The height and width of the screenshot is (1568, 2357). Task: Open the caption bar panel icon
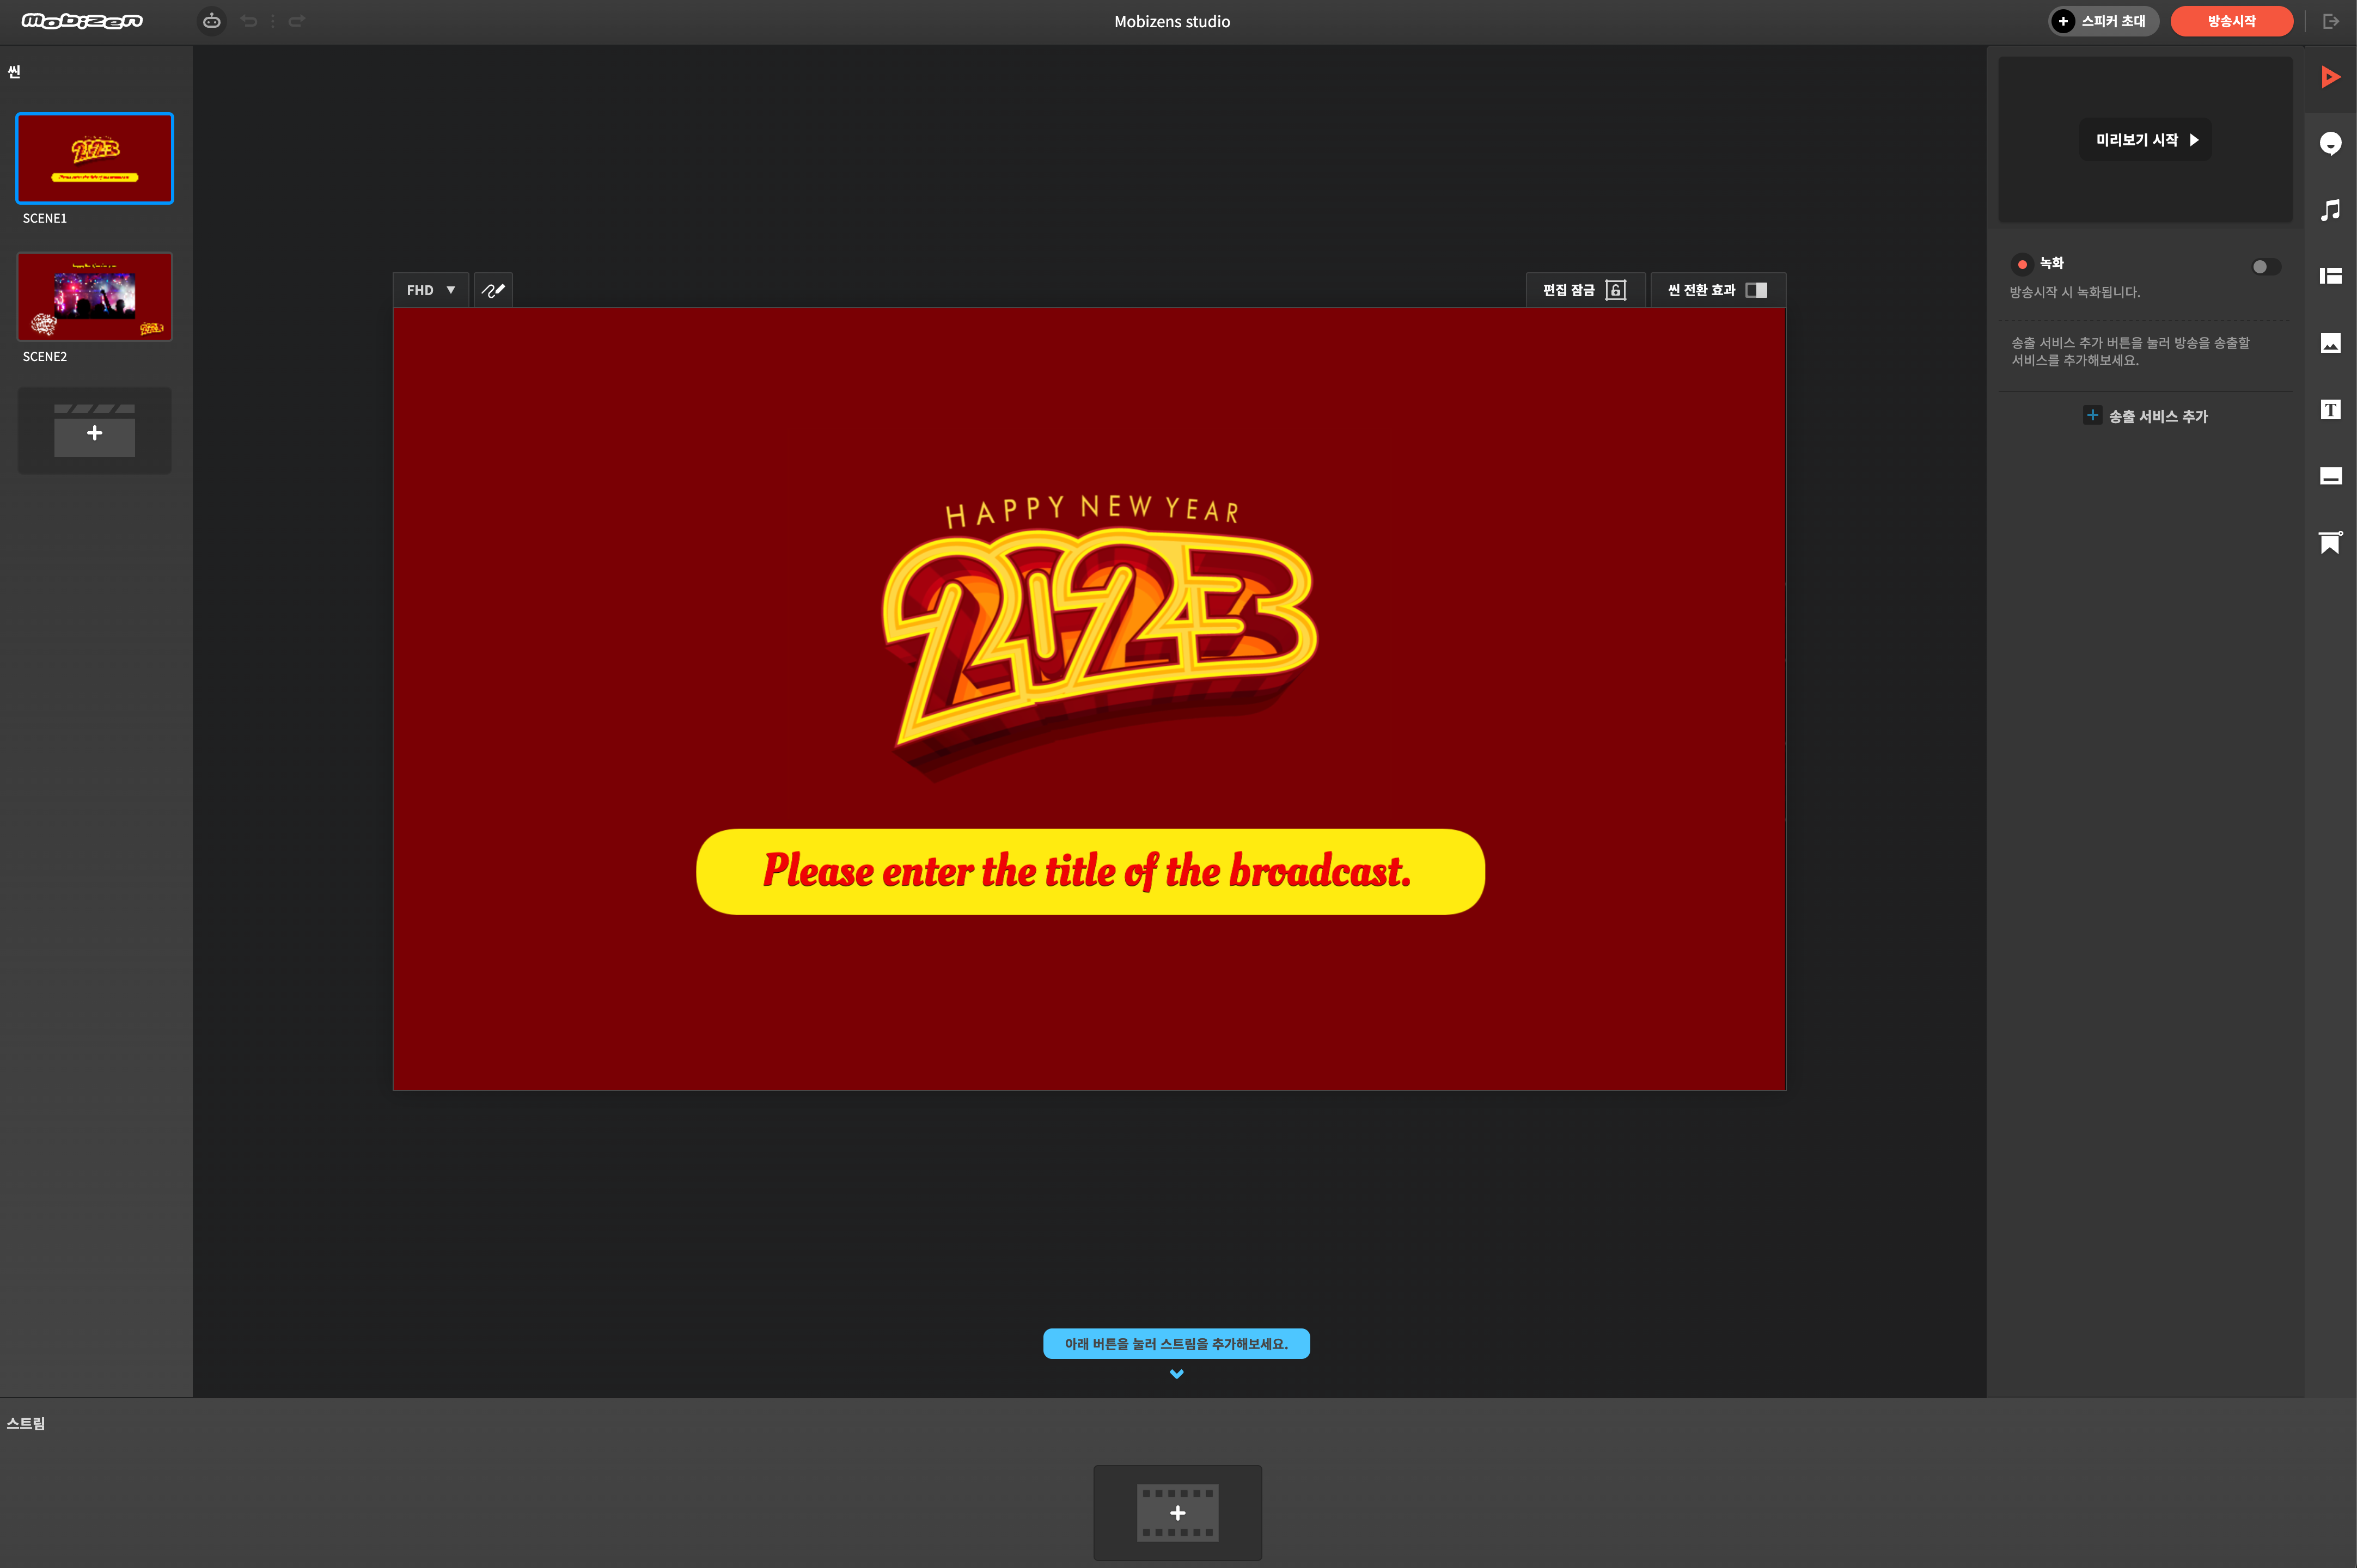coord(2330,476)
